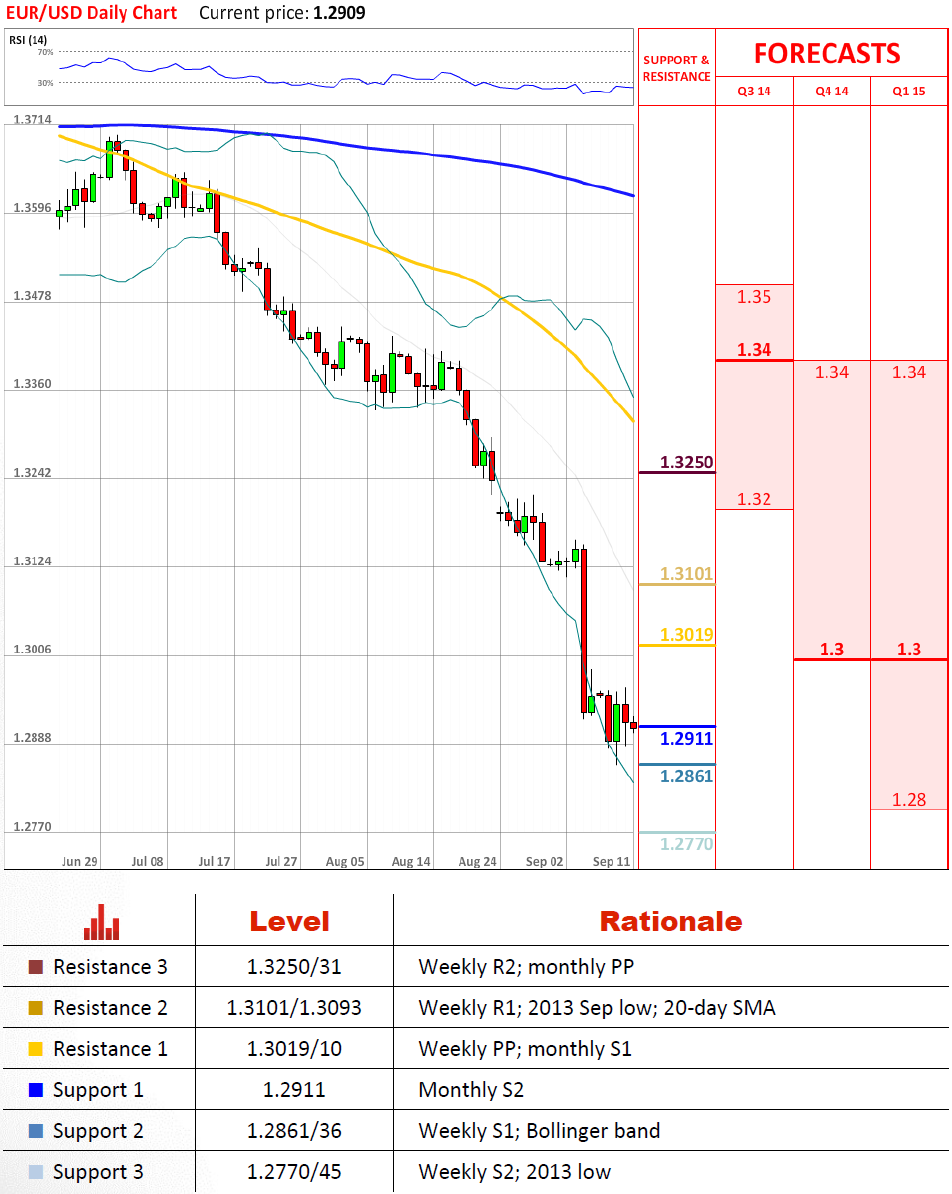Click the 'RSI (14)' indicator label
Image resolution: width=952 pixels, height=1194 pixels.
[x=28, y=40]
